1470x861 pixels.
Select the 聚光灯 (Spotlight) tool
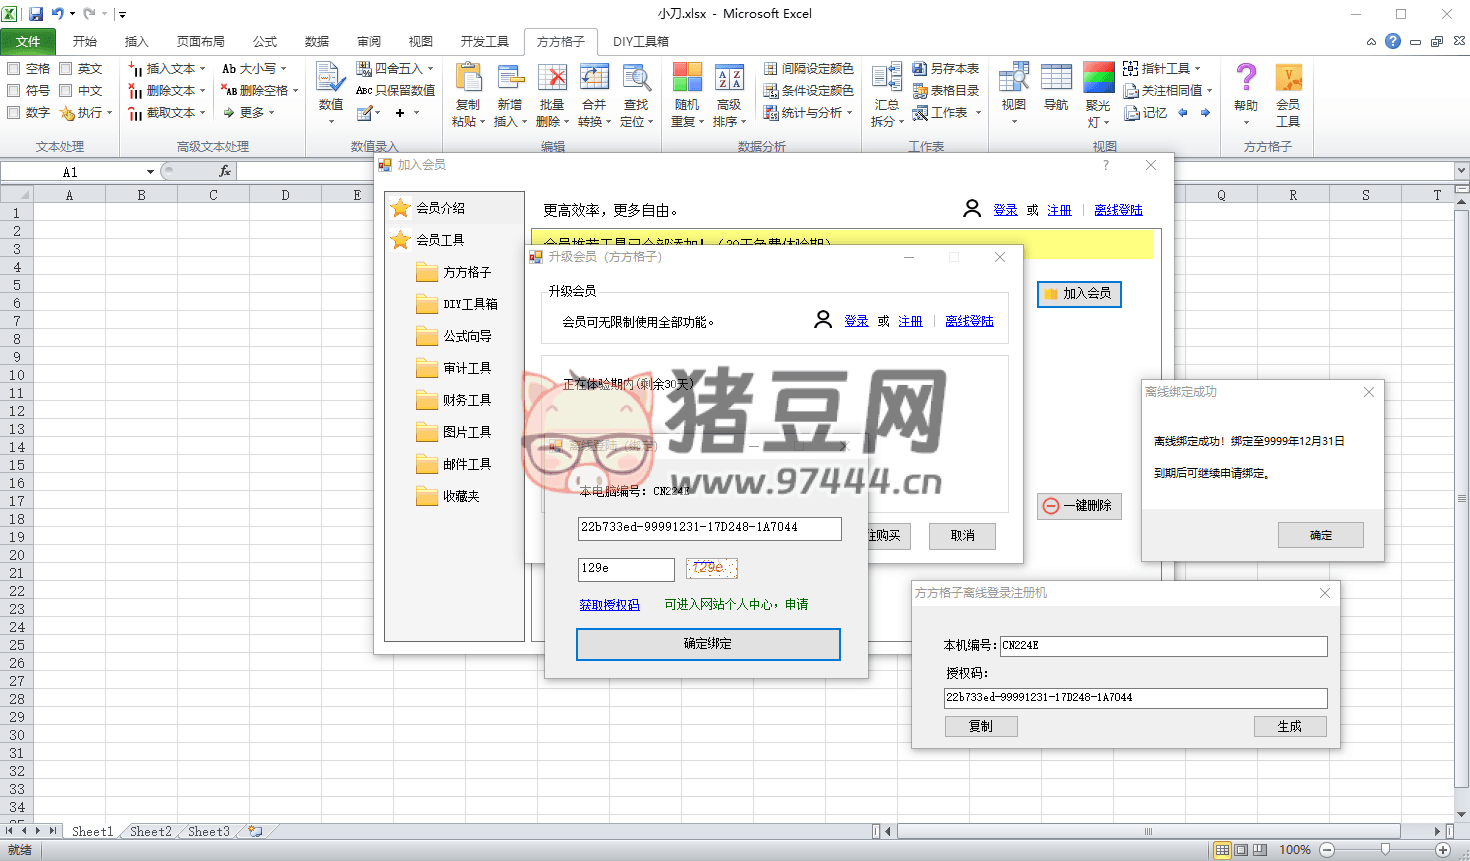click(x=1097, y=90)
